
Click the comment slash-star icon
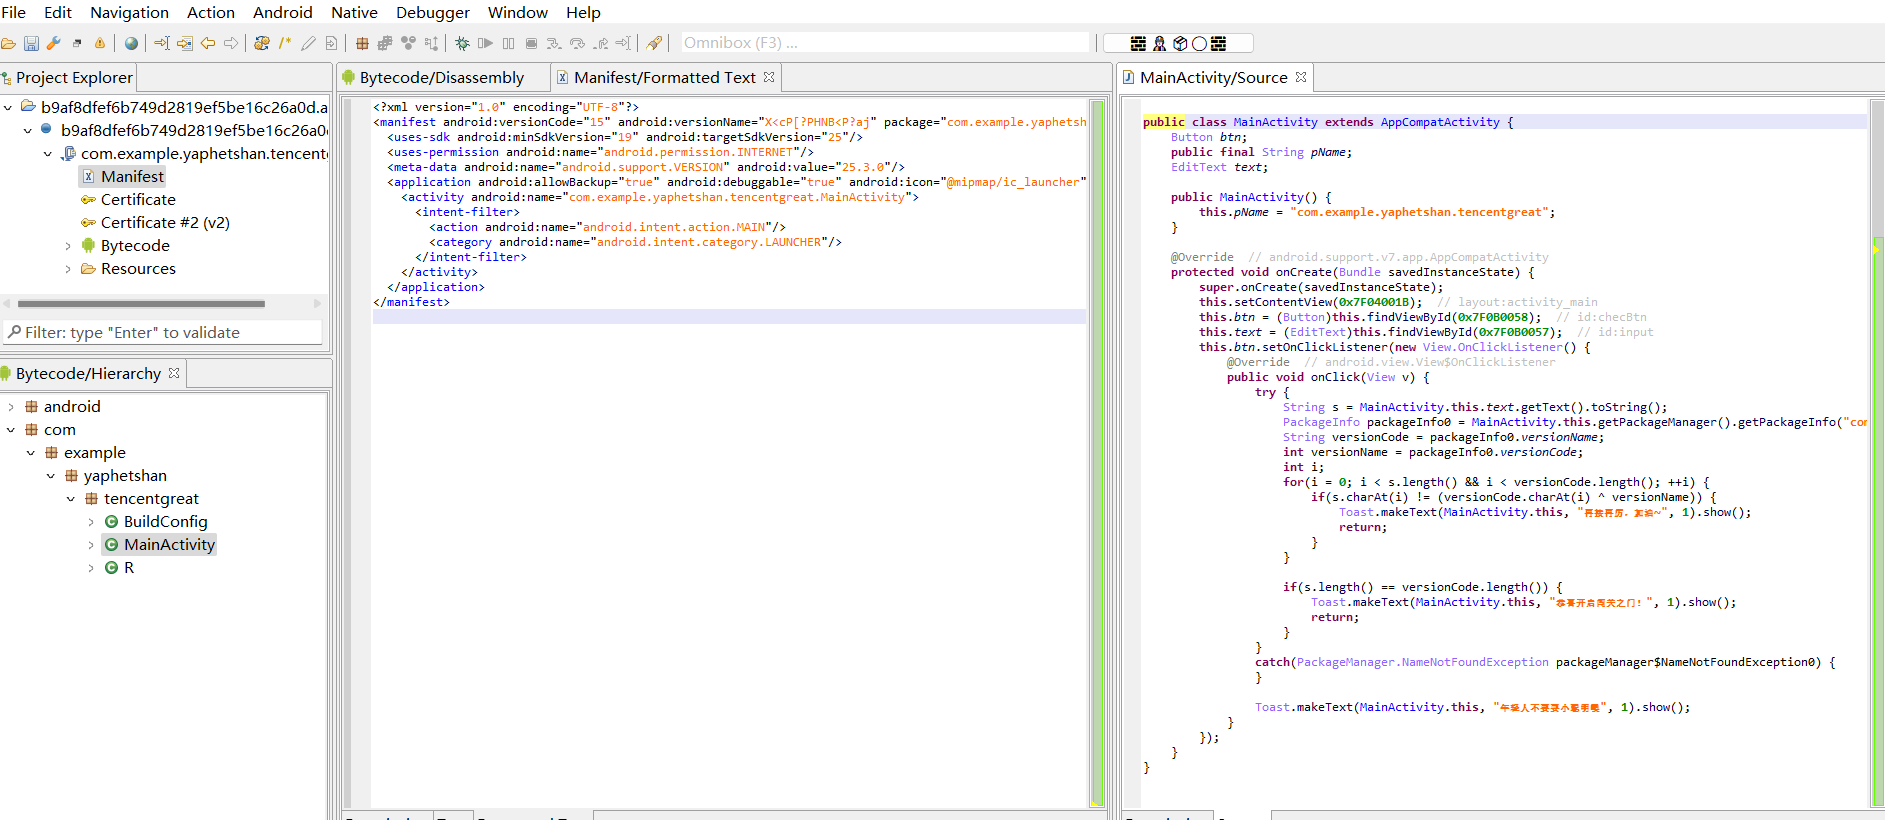pos(285,43)
